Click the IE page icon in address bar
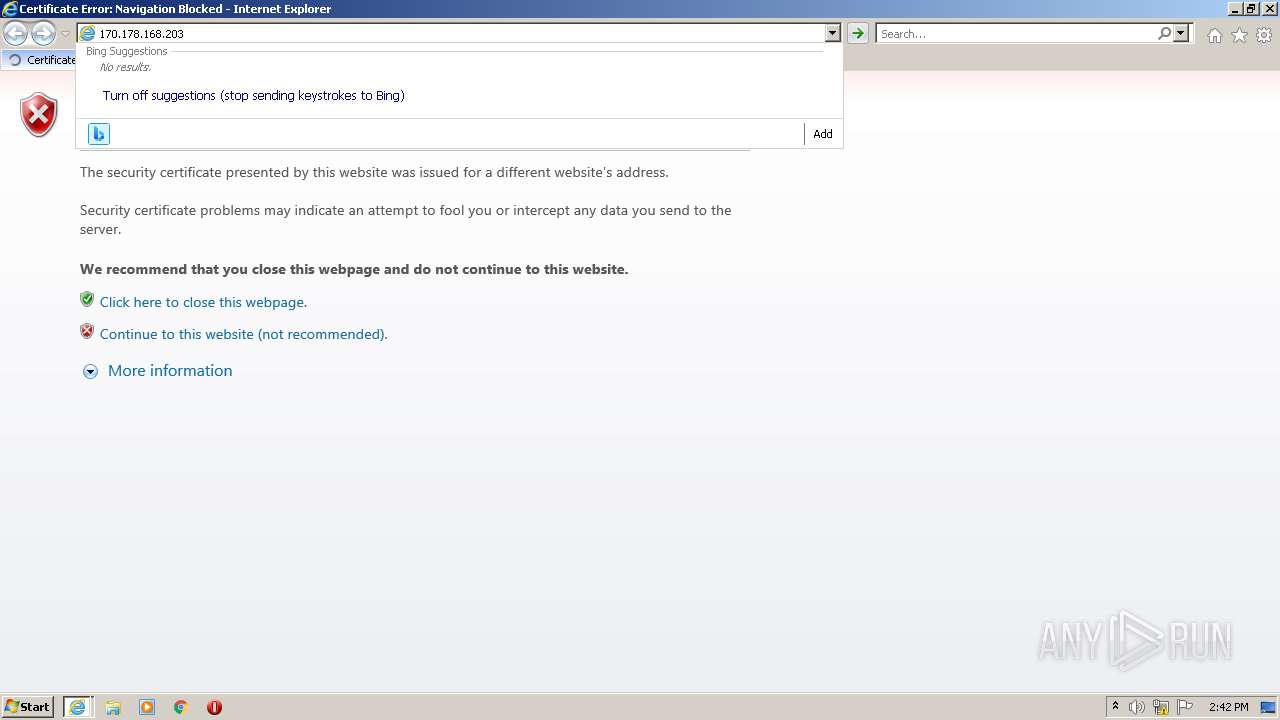Viewport: 1280px width, 720px height. pyautogui.click(x=87, y=33)
